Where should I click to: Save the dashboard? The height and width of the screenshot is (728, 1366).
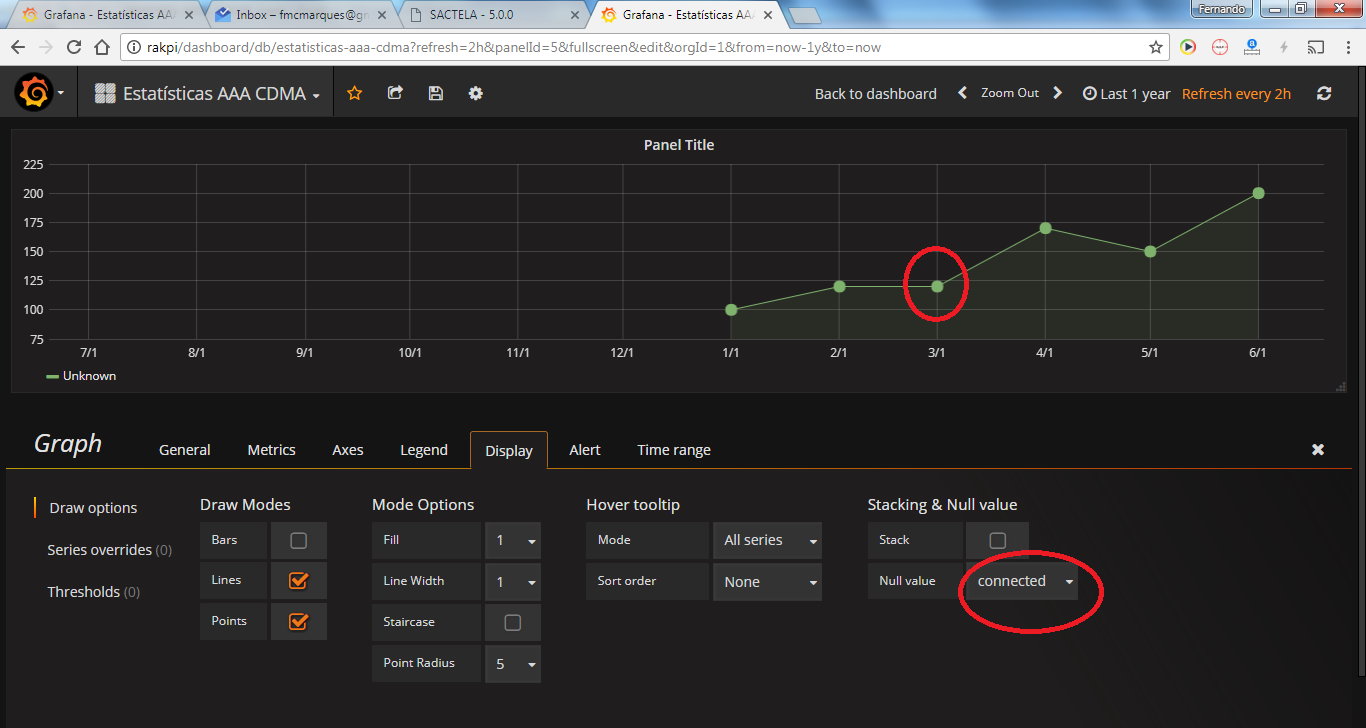tap(434, 92)
